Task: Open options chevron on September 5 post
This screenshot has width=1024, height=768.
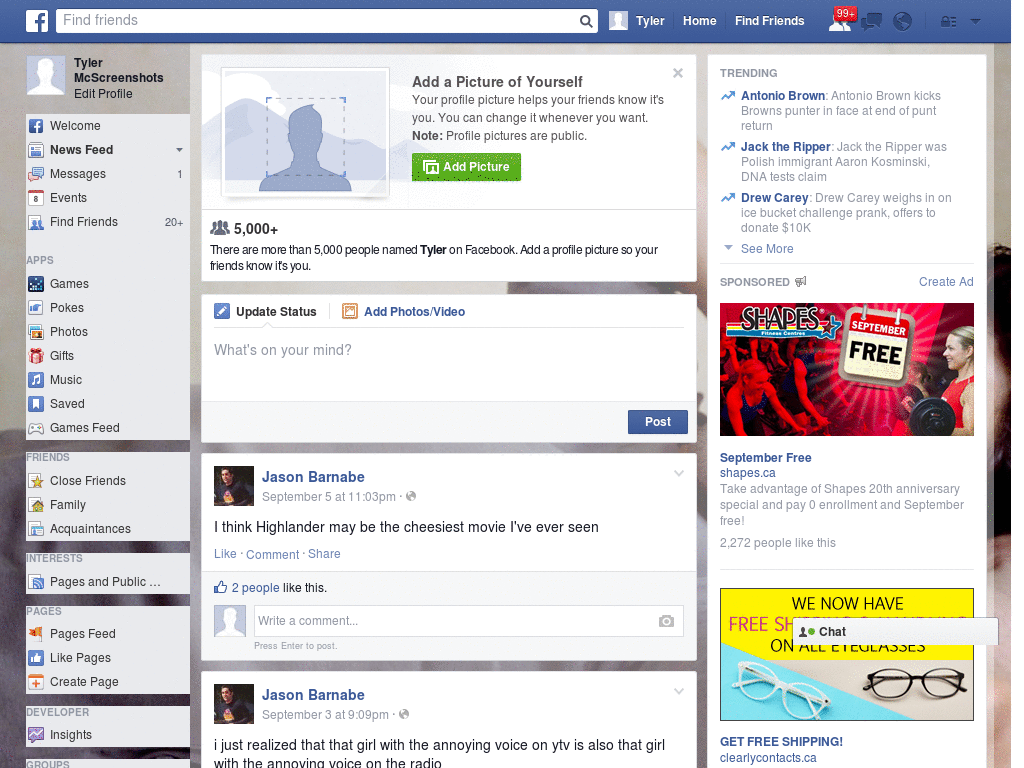Action: click(679, 473)
